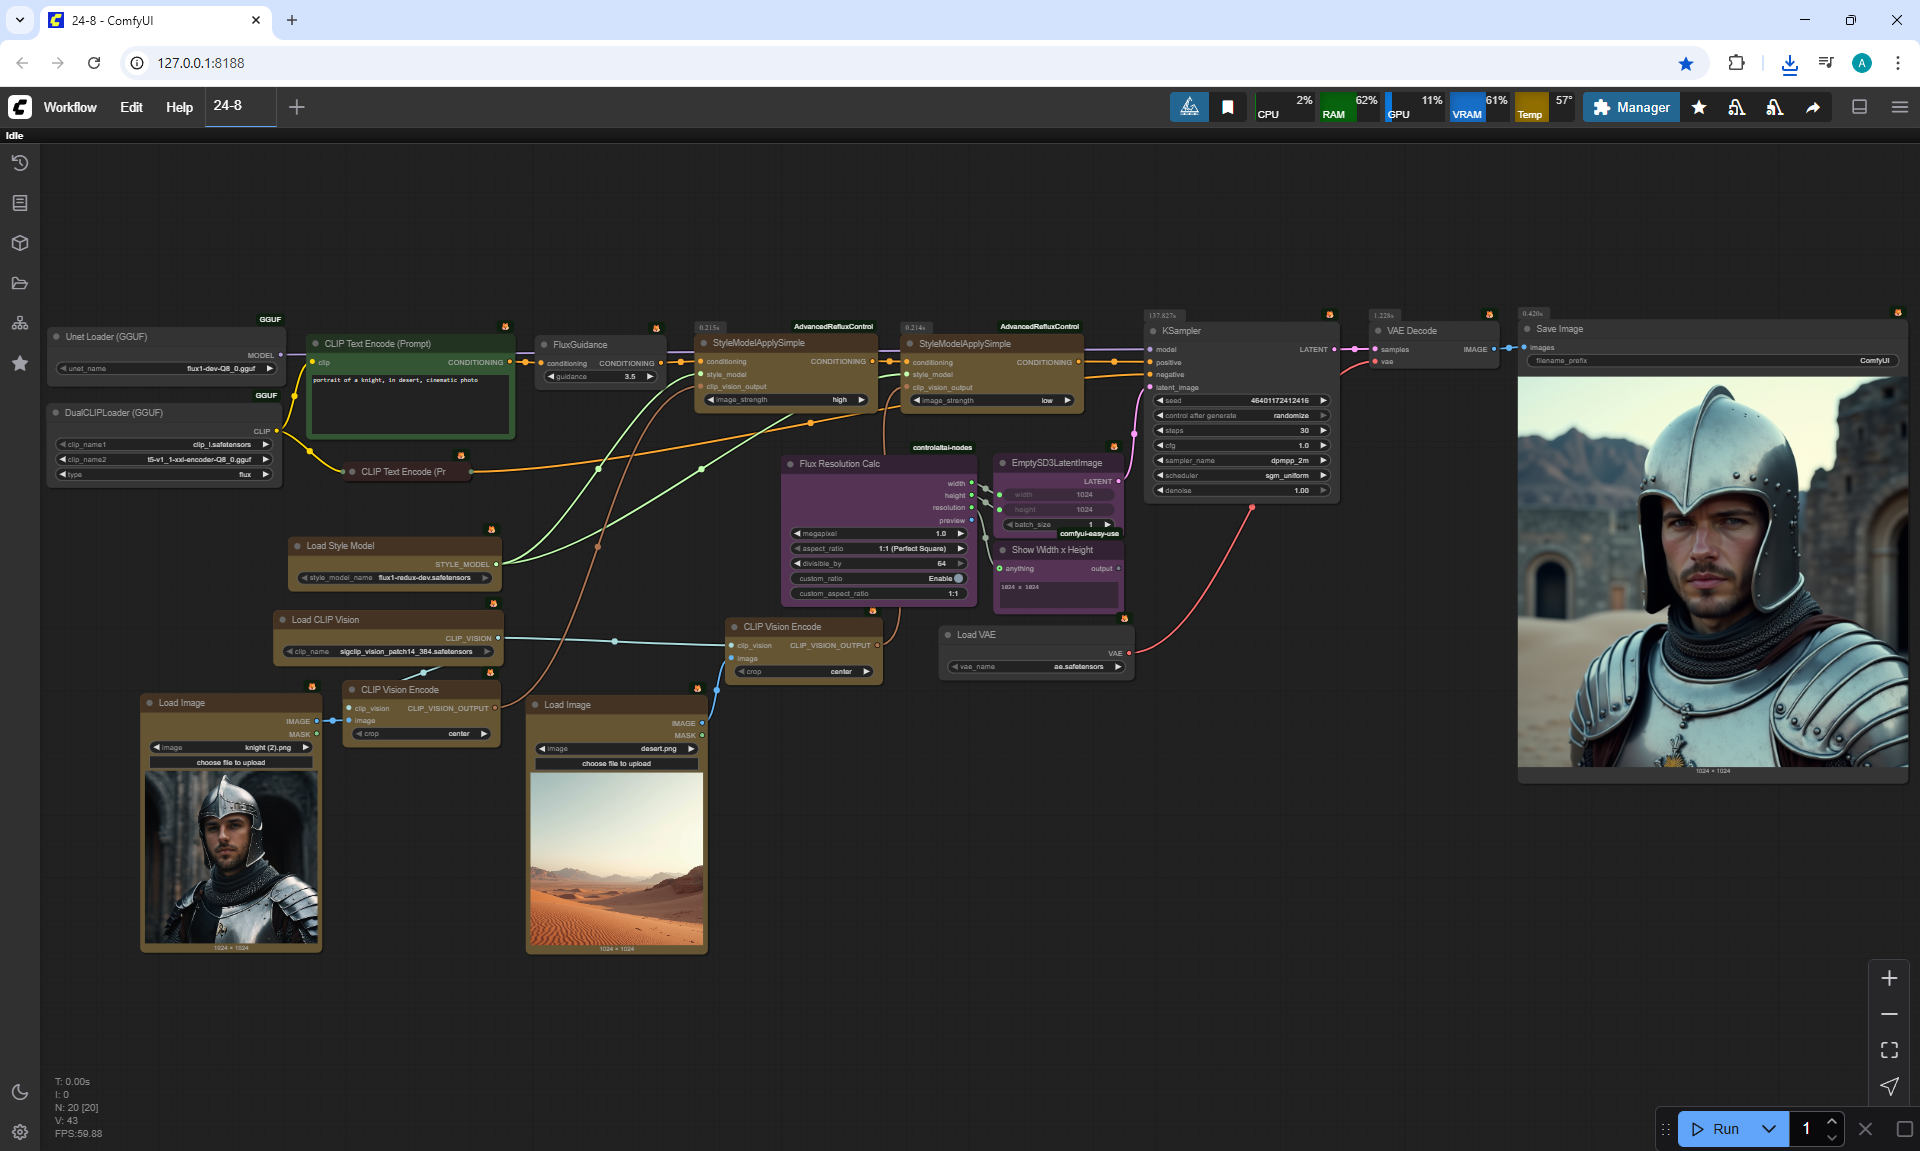Viewport: 1920px width, 1151px height.
Task: Click the prompt text field in CLIP Text Encode
Action: tap(410, 405)
